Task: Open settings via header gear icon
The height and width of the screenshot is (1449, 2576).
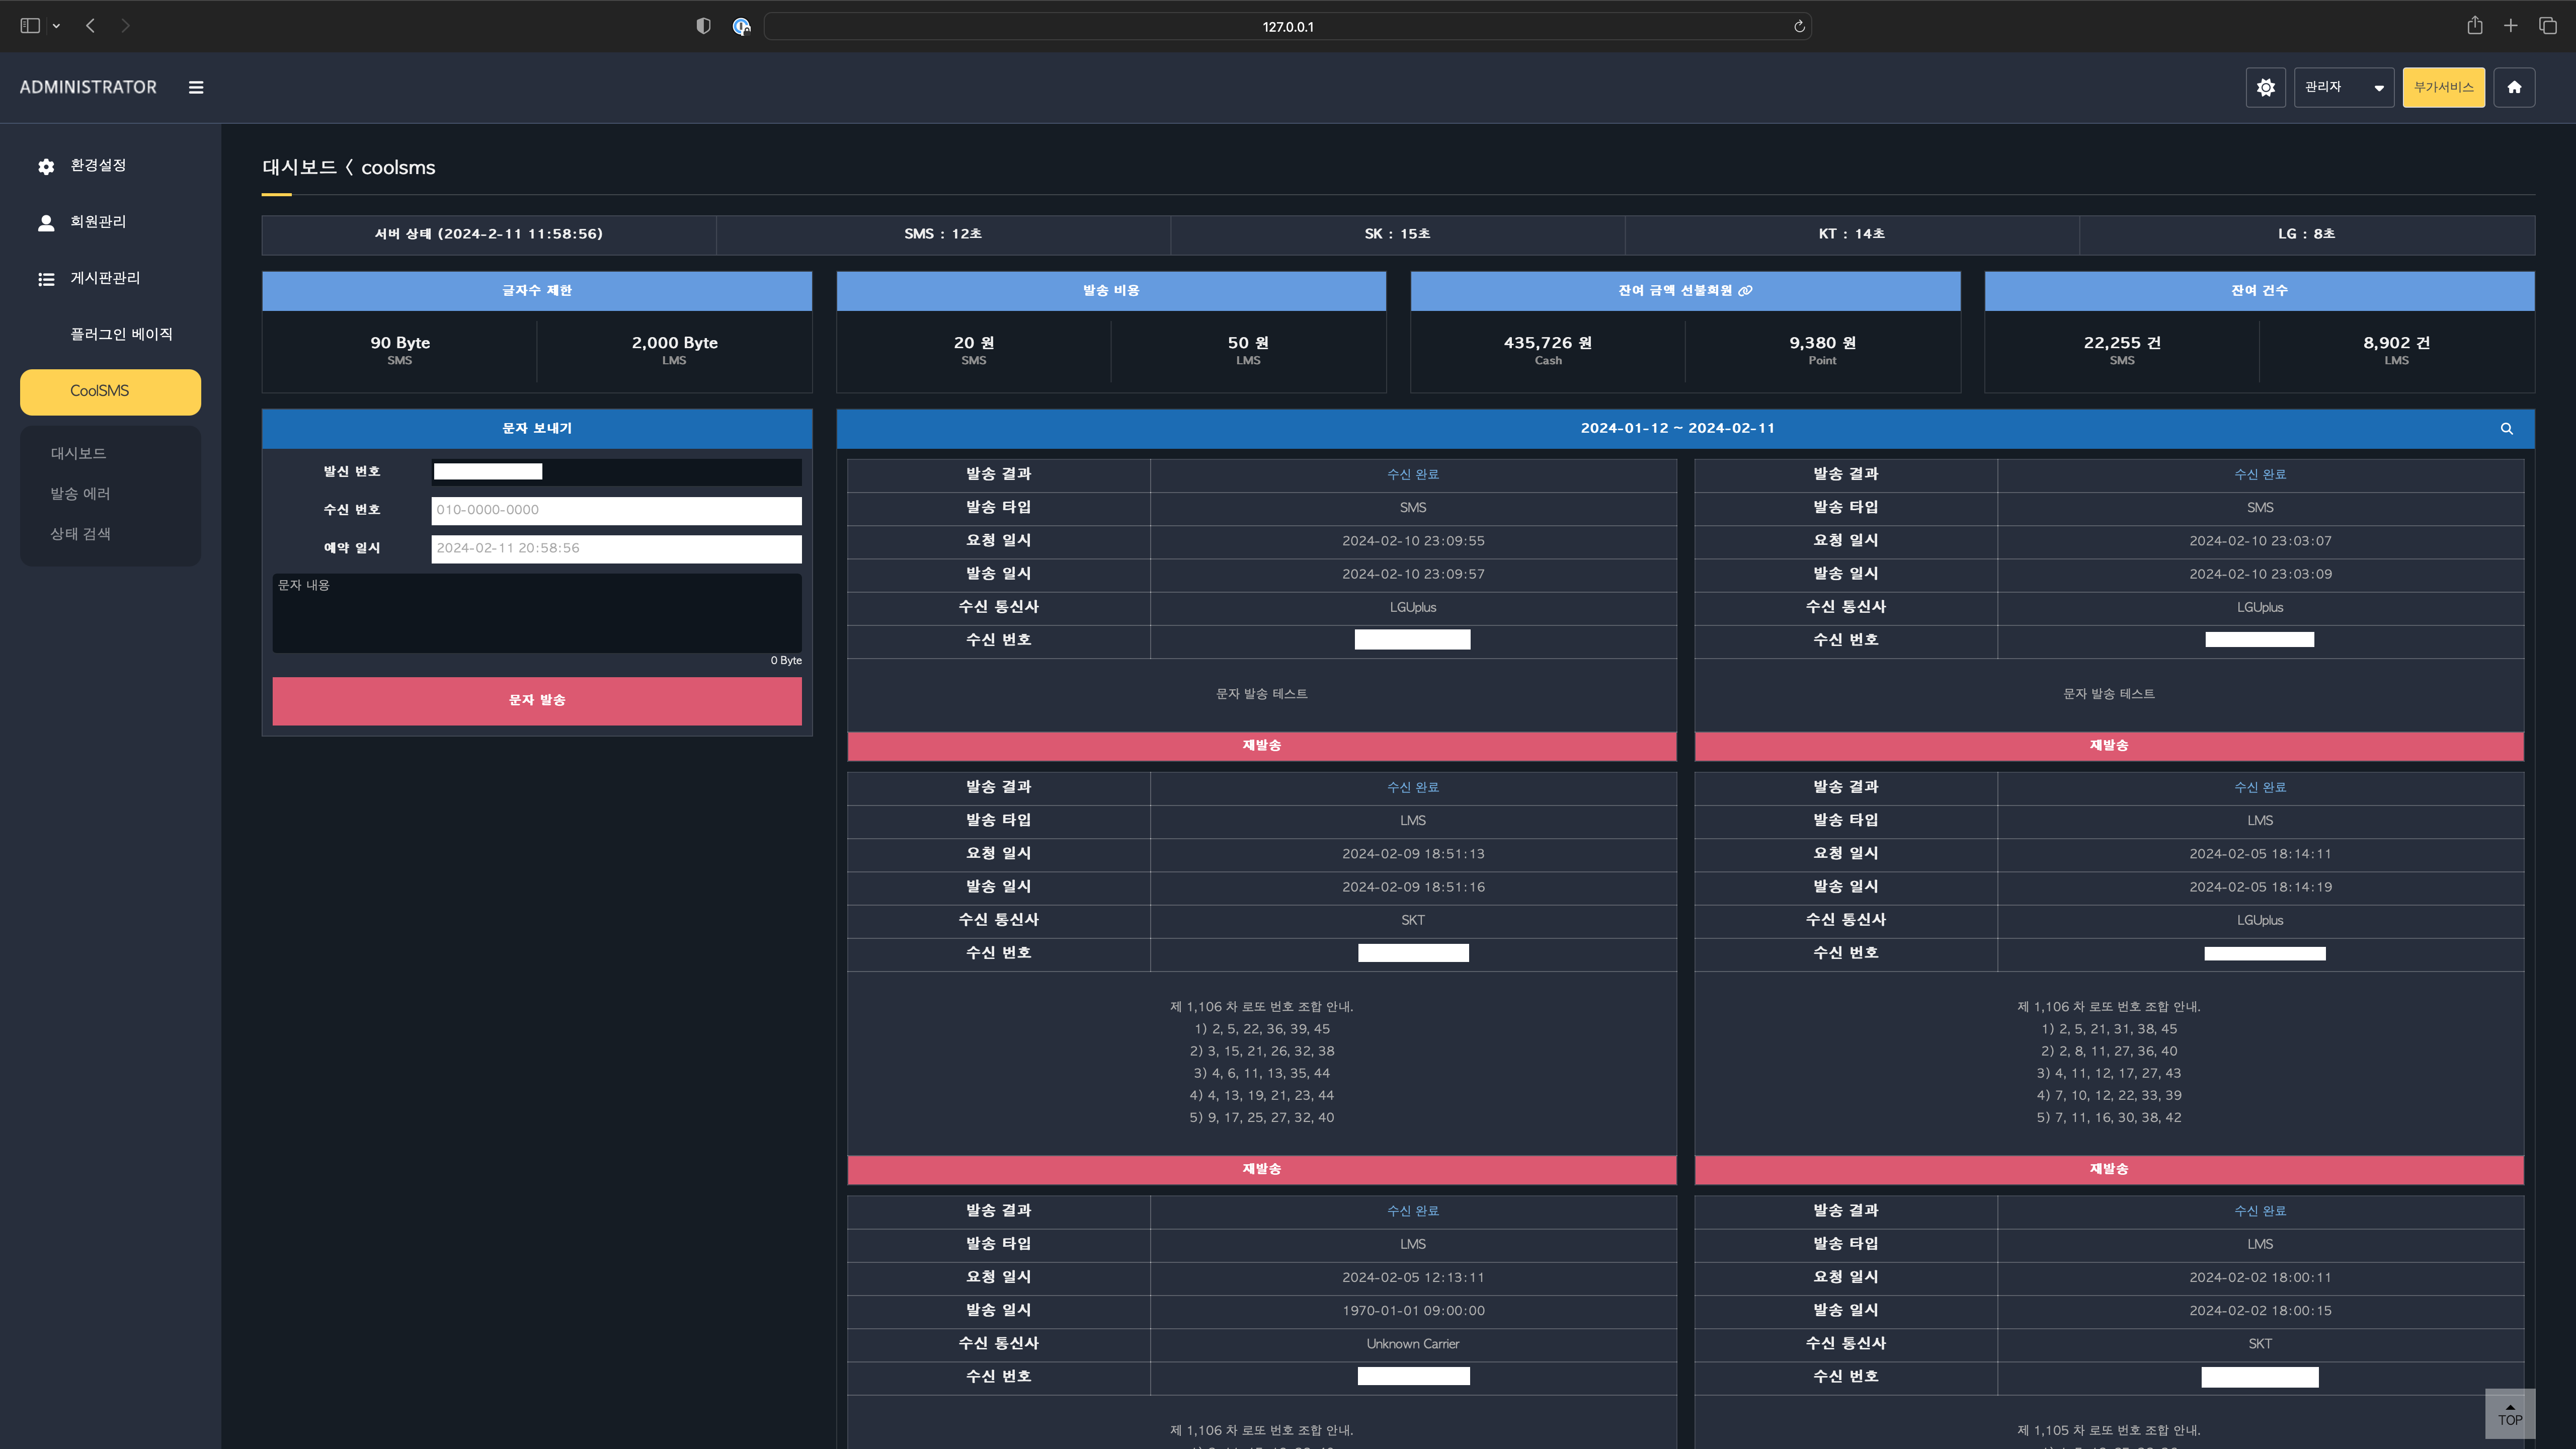Action: 2265,88
